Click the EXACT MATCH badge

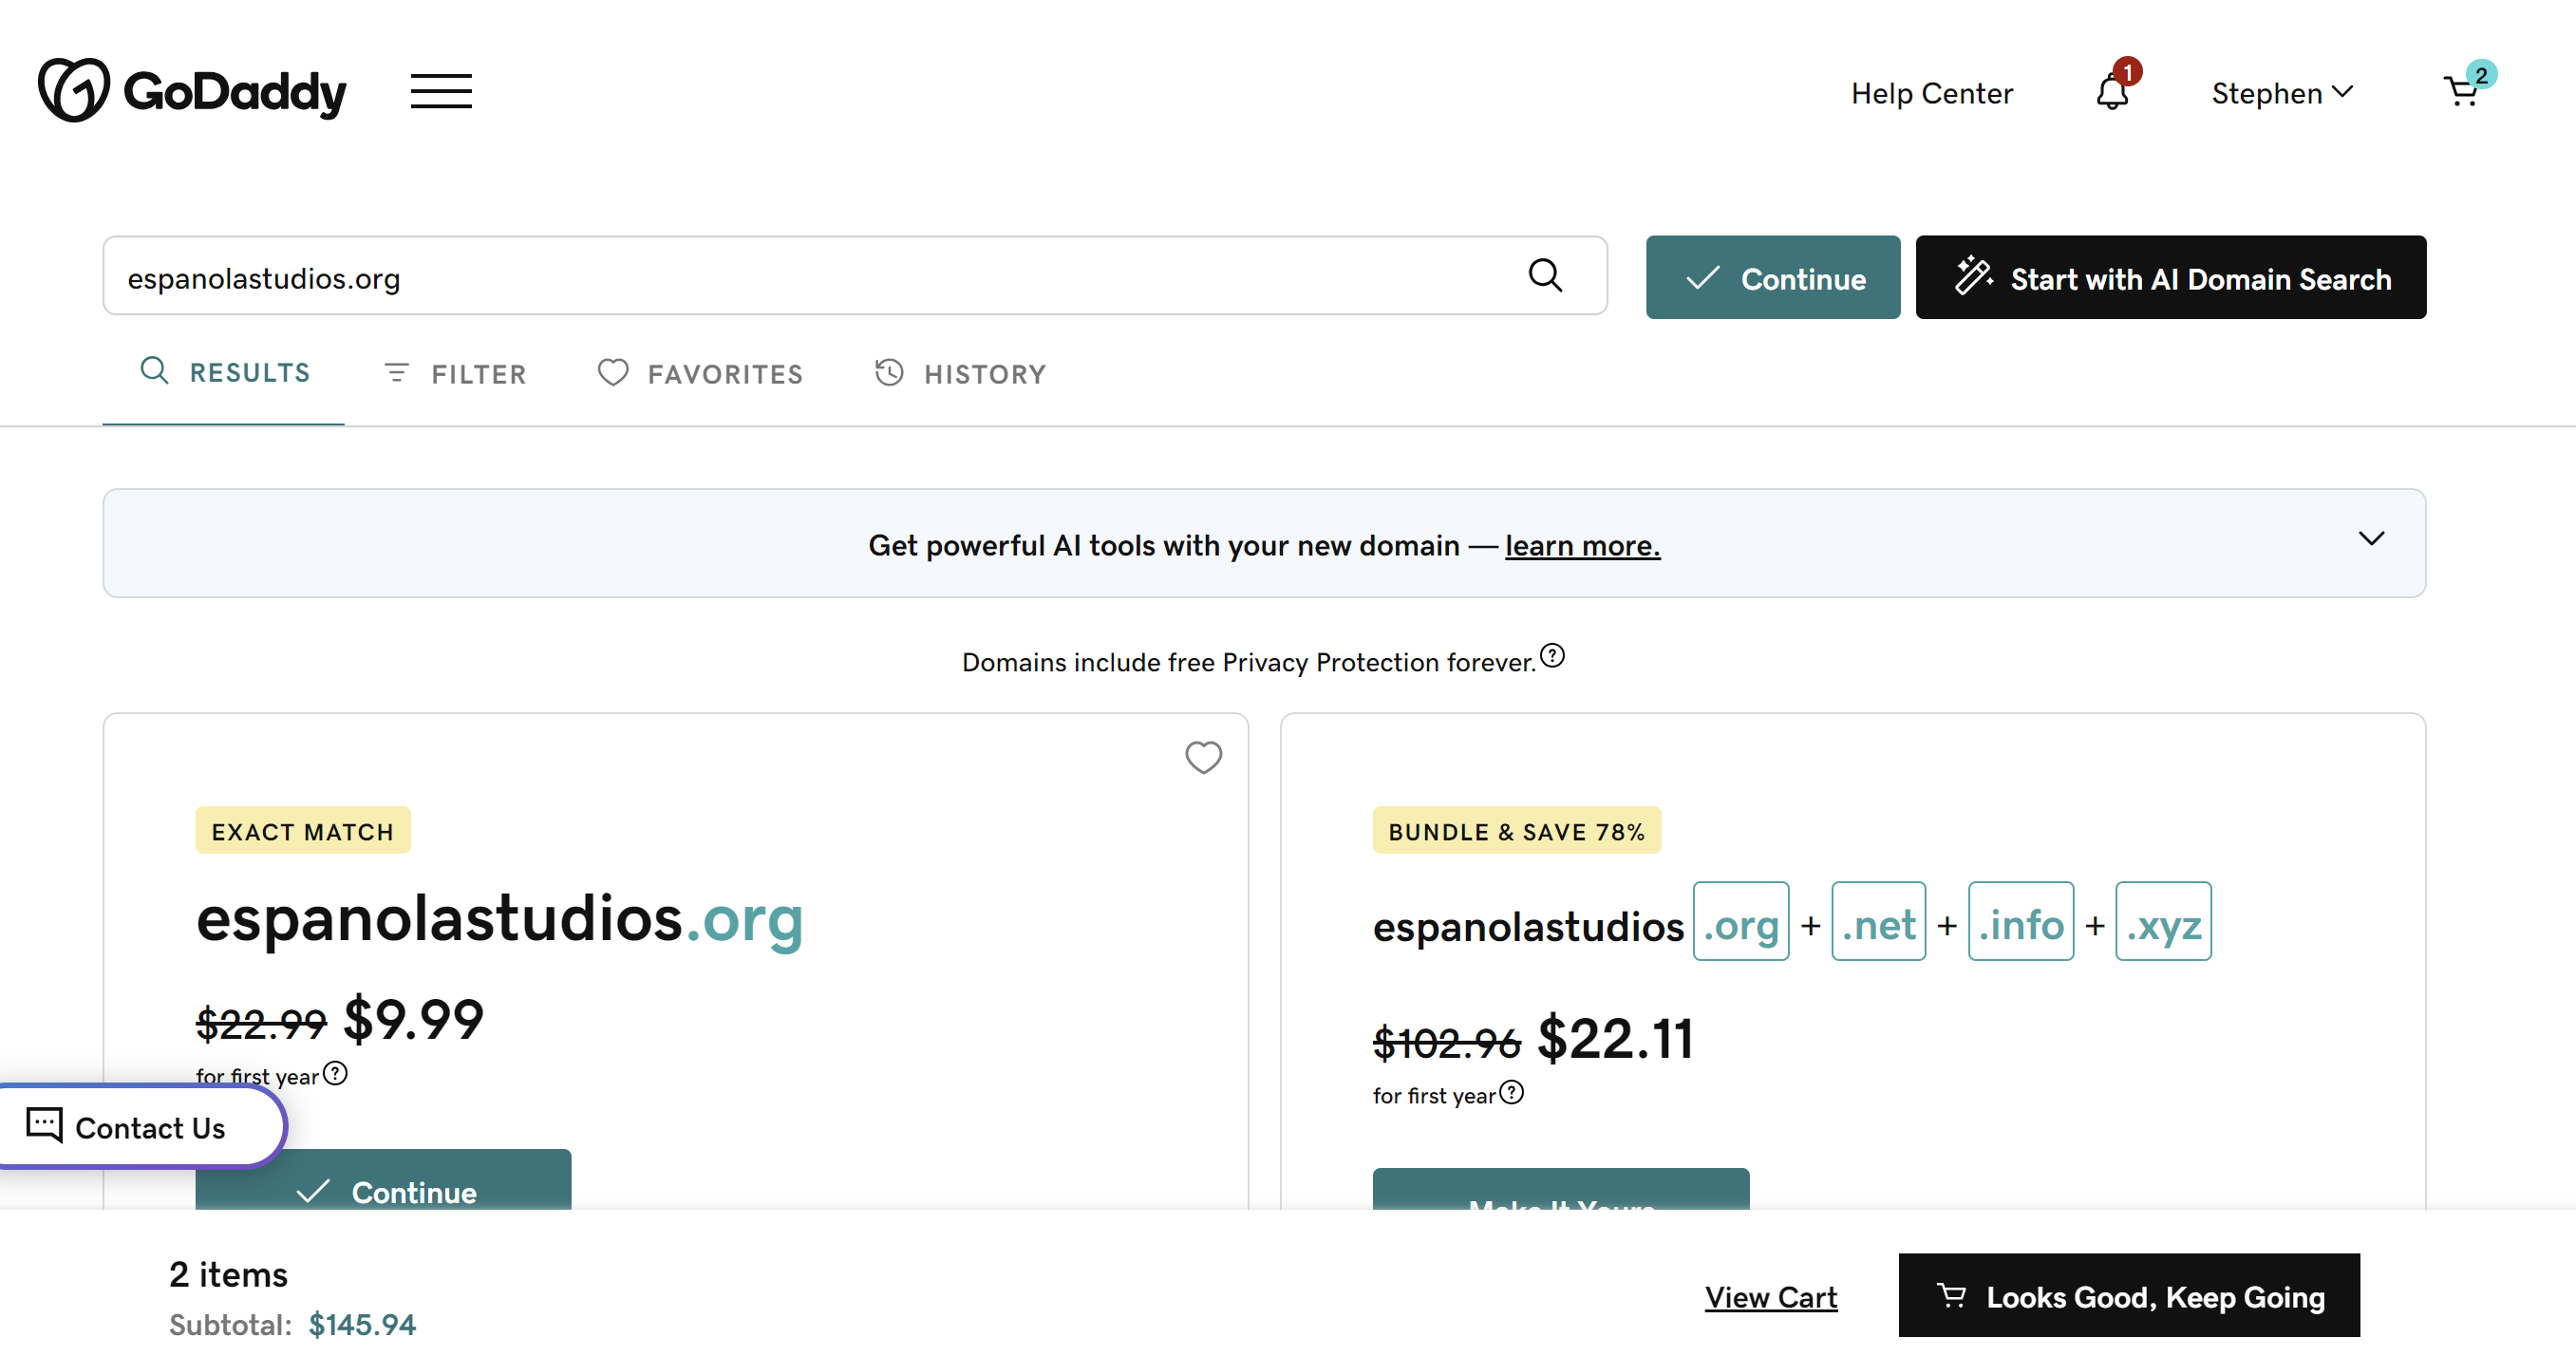303,830
